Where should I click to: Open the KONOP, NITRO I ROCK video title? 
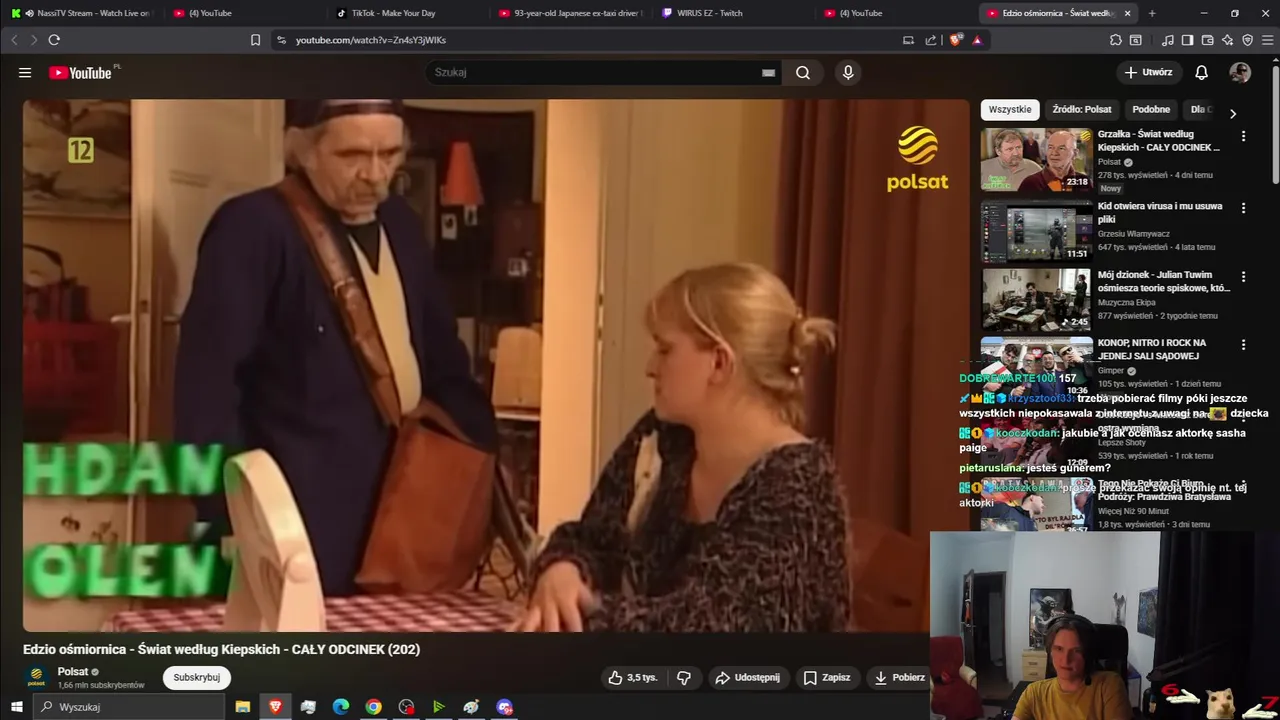click(1152, 349)
